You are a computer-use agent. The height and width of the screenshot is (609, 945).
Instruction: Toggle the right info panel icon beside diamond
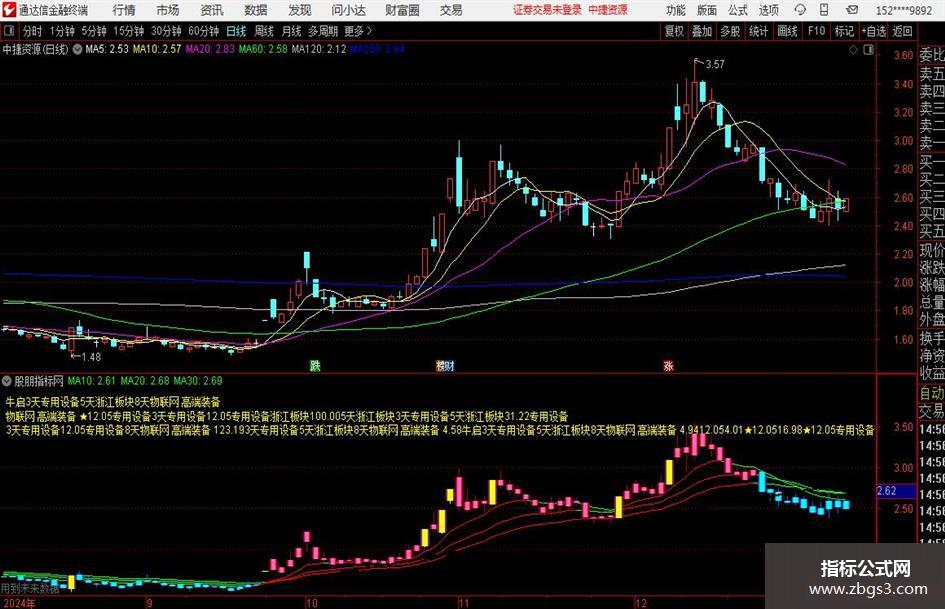868,50
